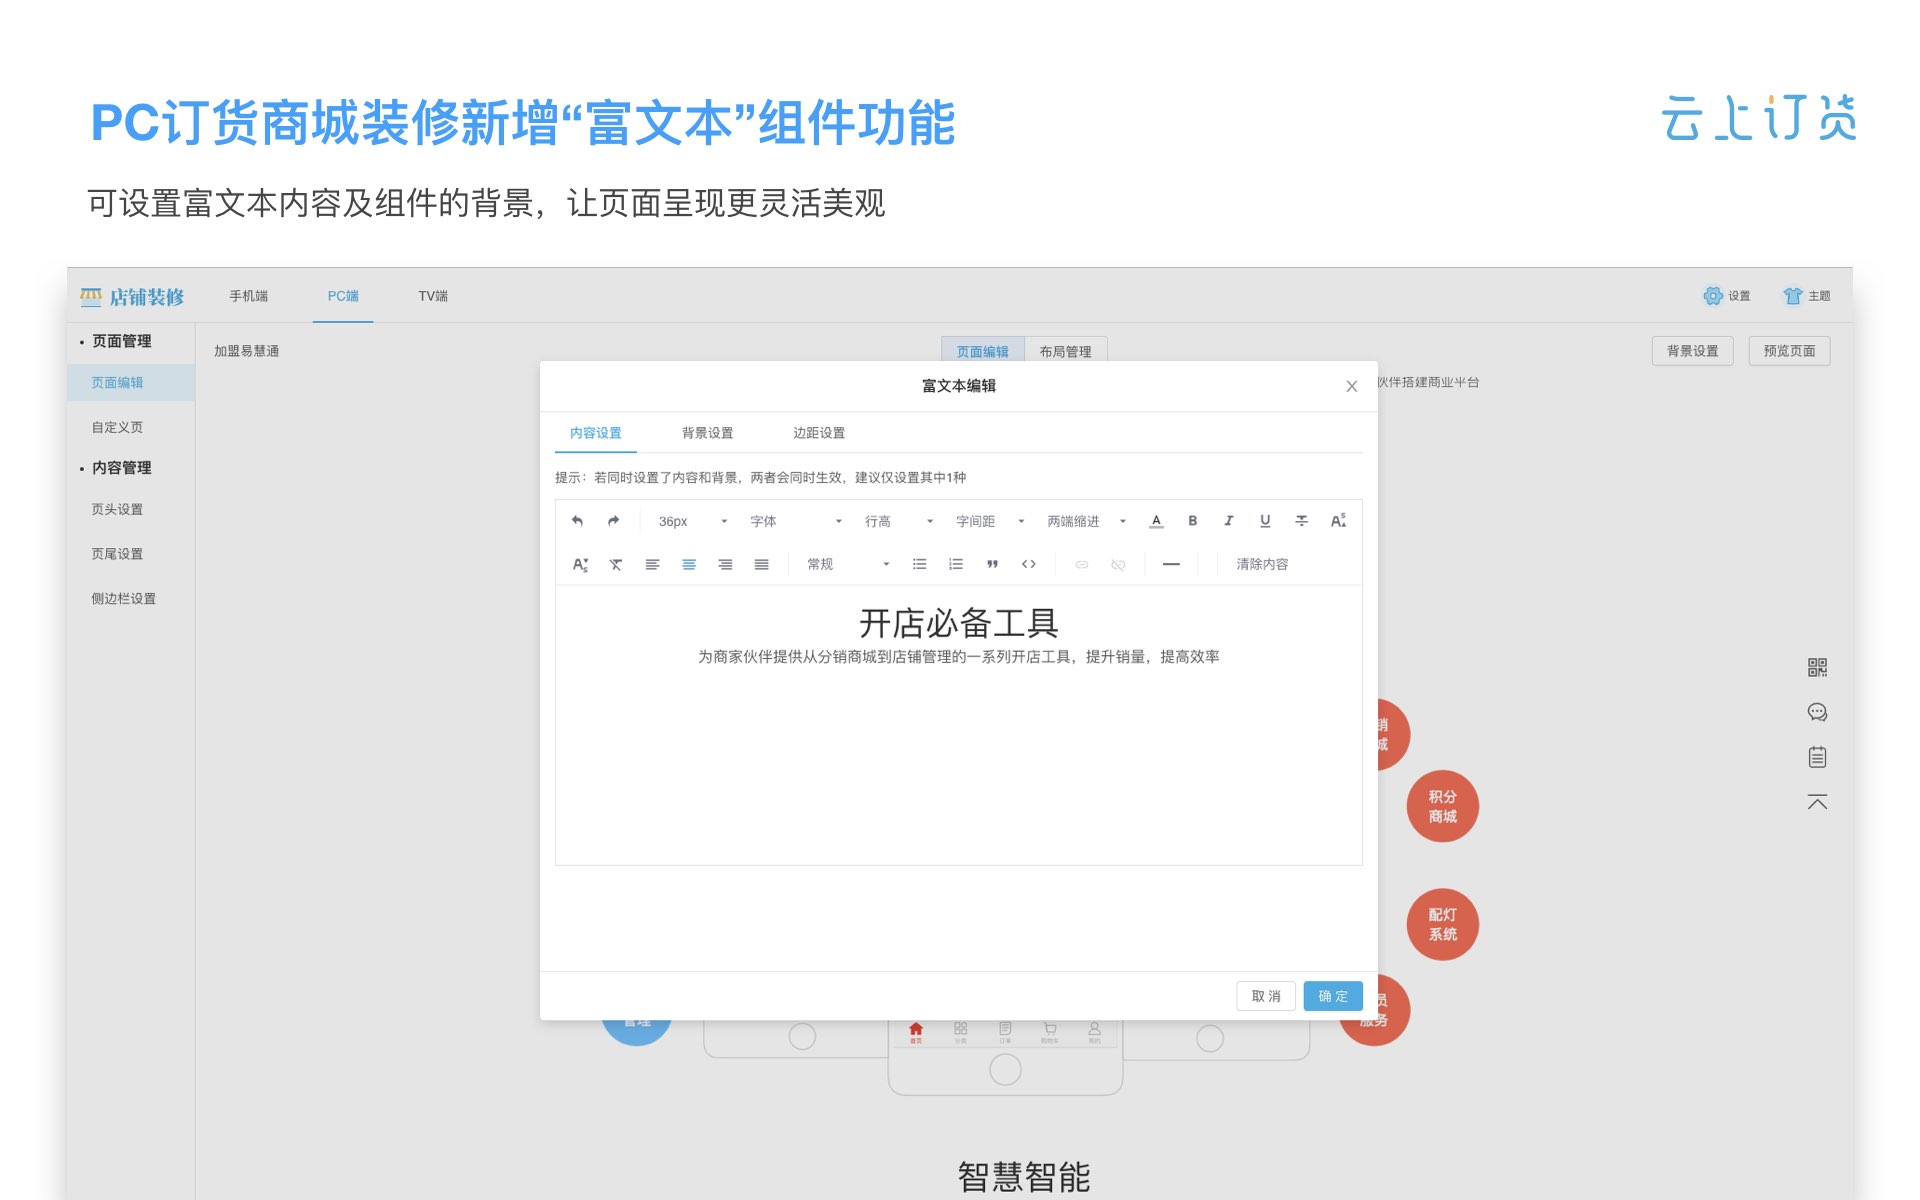Redo the last undone edit
The image size is (1920, 1200).
click(613, 521)
